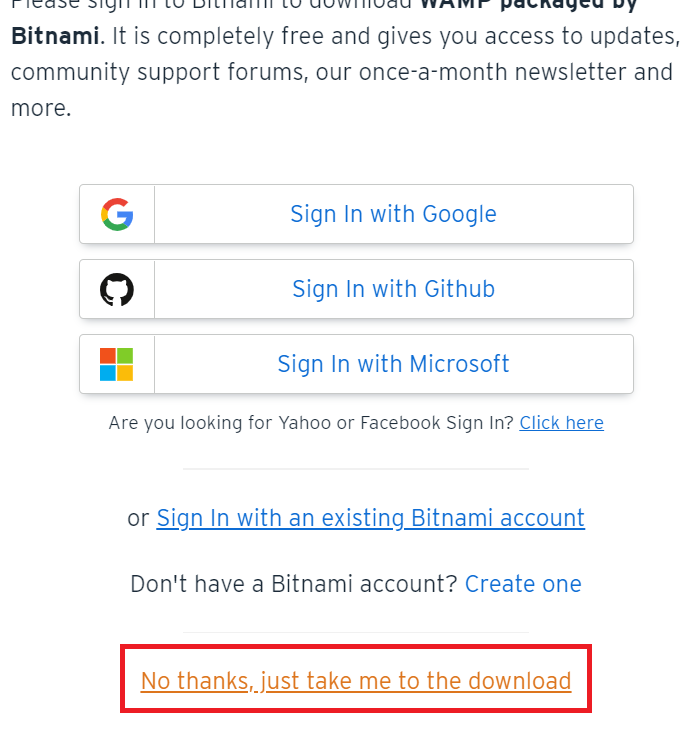Screen dimensions: 683x731
Task: Sign in with an existing Bitnami account
Action: pos(370,518)
